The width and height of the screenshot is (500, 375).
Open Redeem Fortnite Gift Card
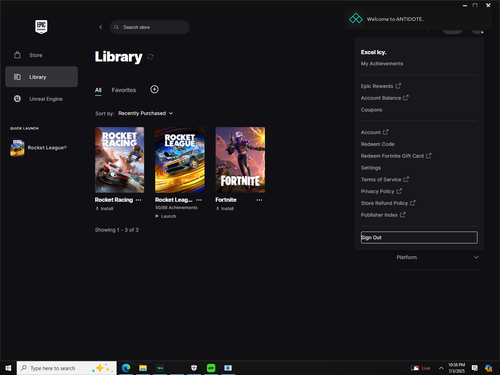396,156
